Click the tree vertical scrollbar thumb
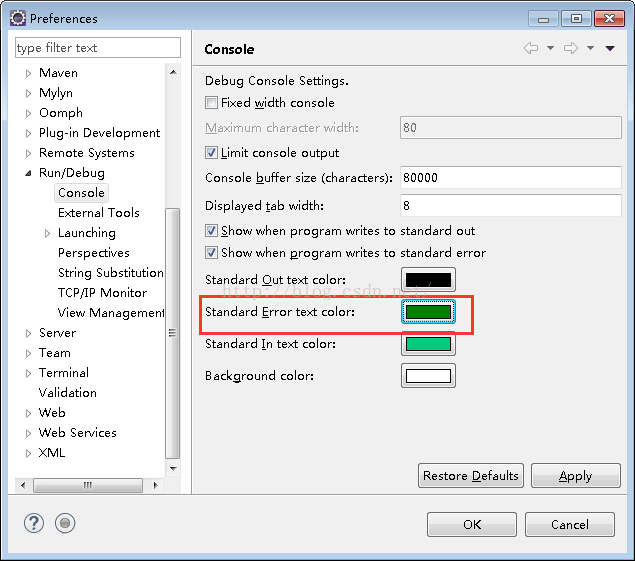Image resolution: width=635 pixels, height=561 pixels. tap(173, 333)
